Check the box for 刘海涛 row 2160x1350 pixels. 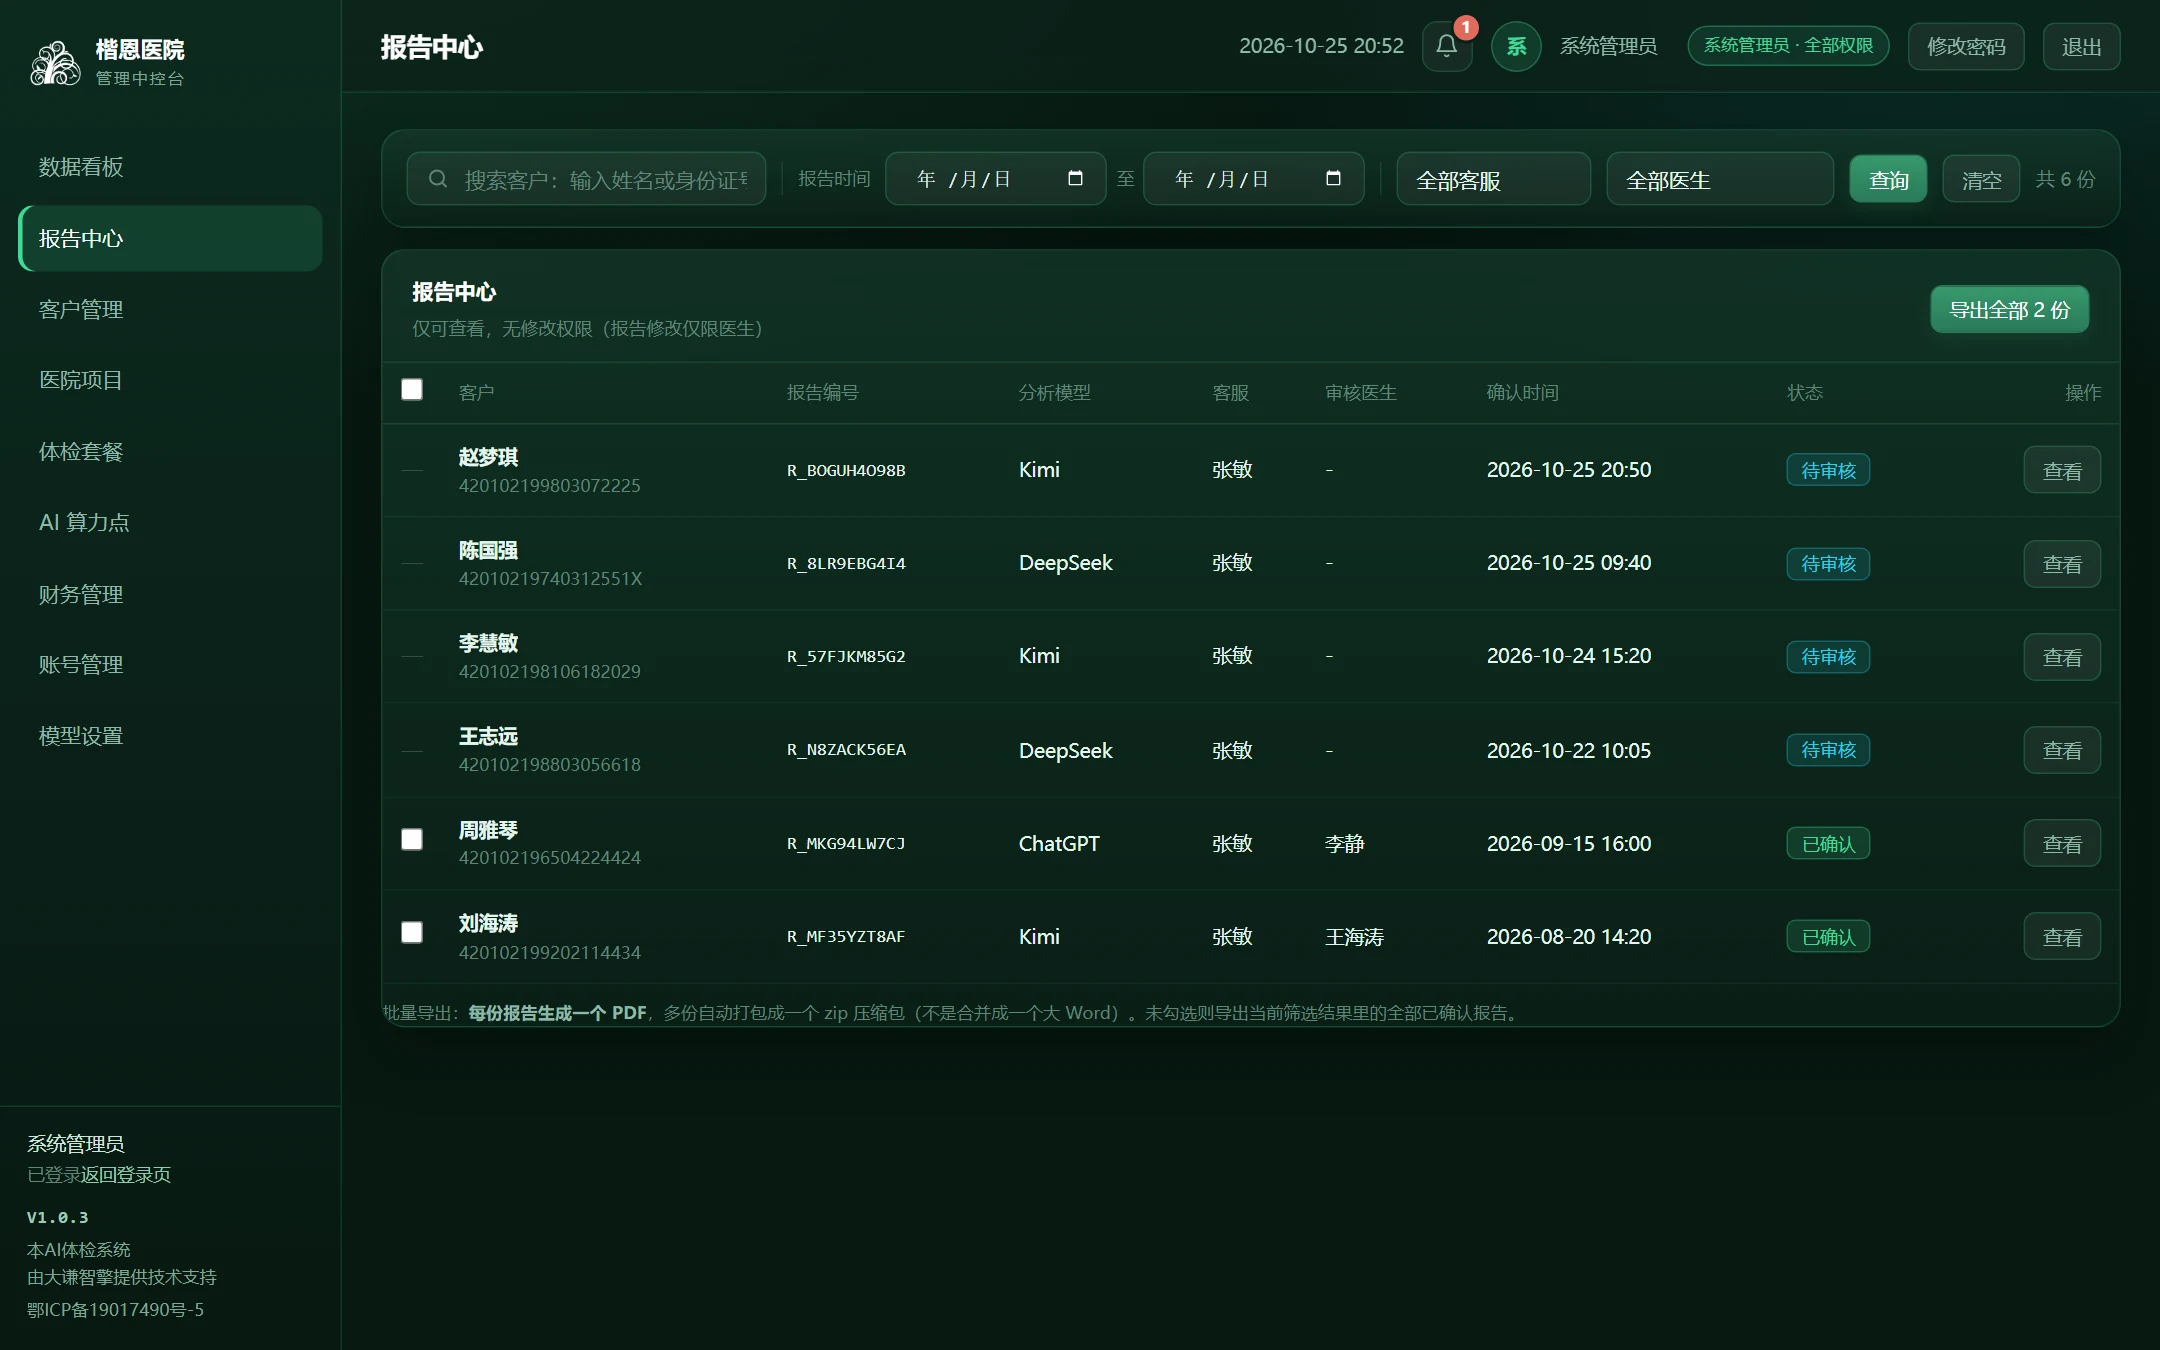pos(412,932)
